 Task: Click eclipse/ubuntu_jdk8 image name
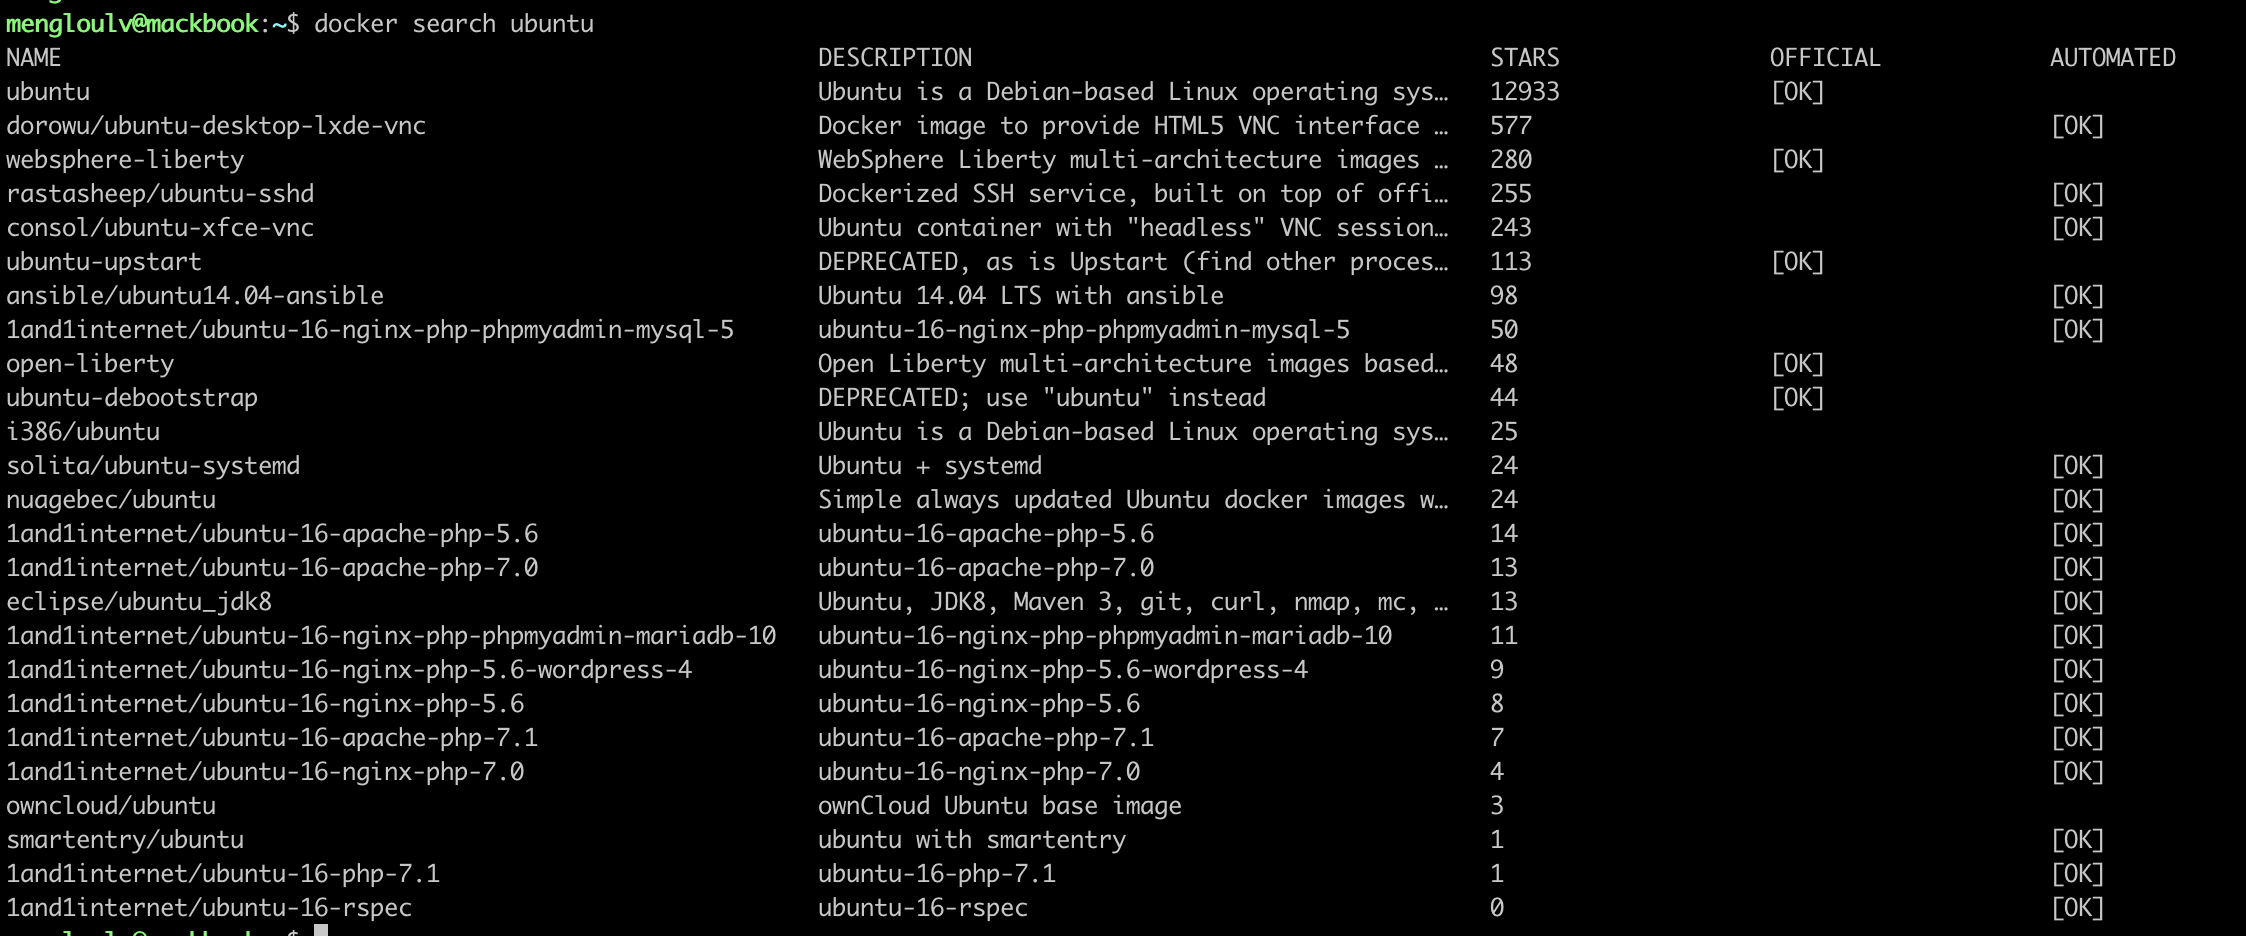pyautogui.click(x=139, y=602)
